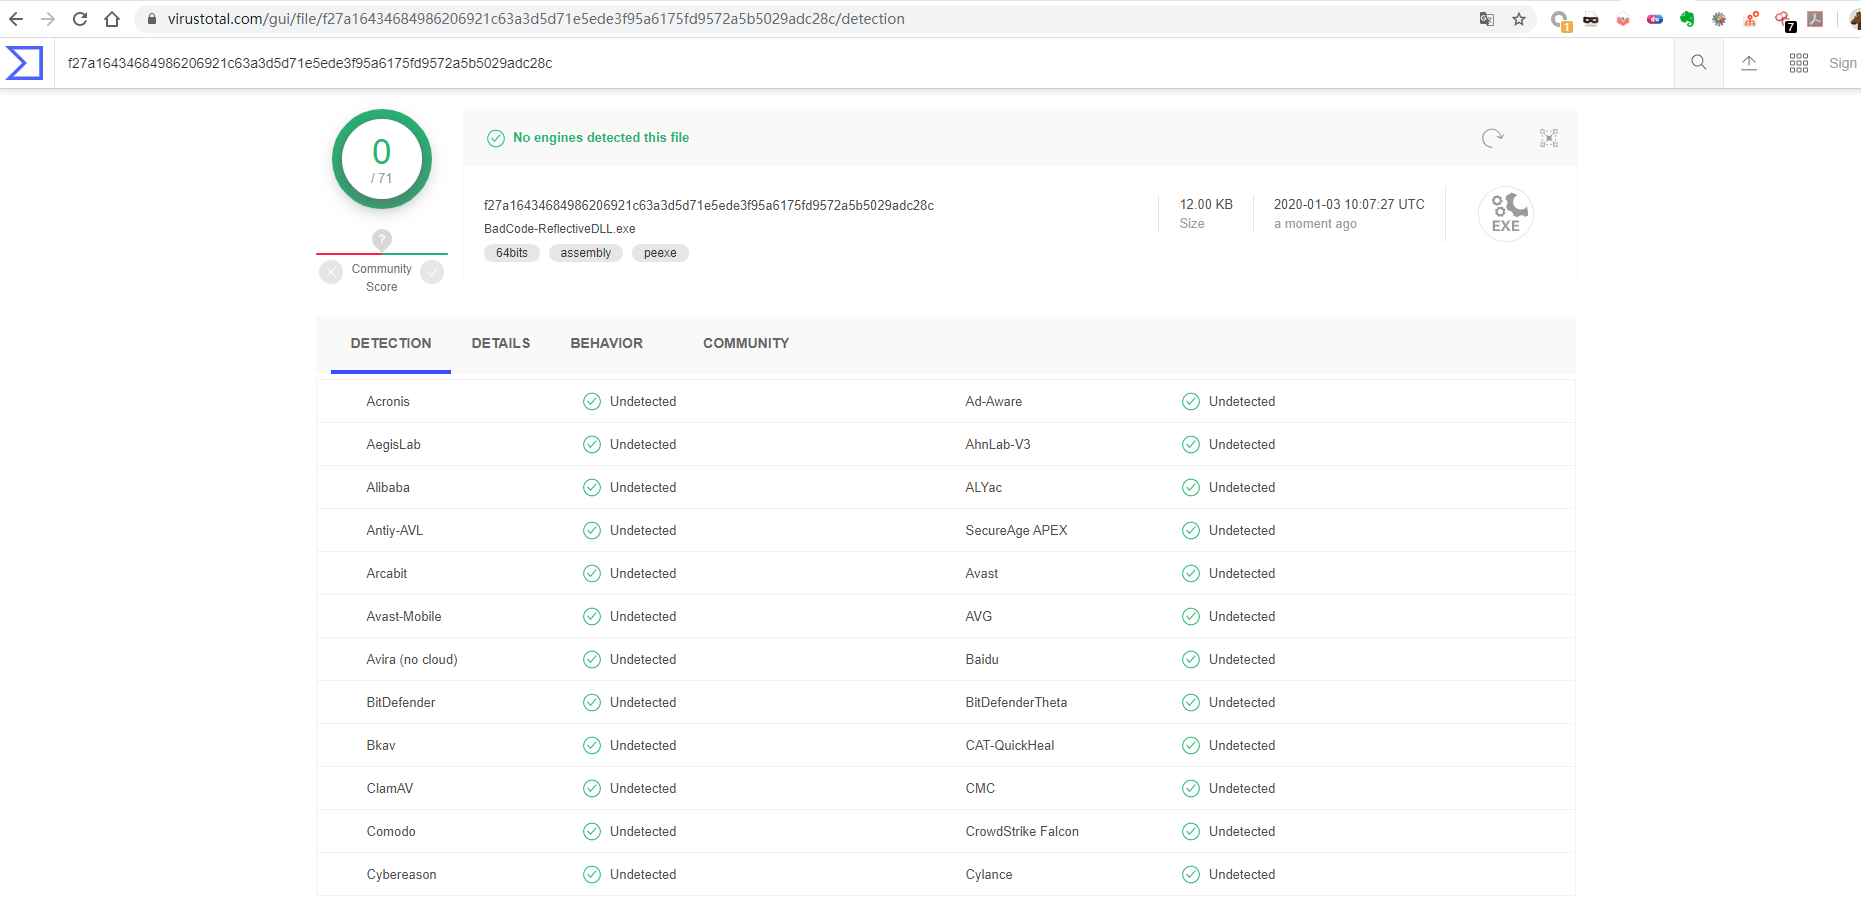Open the pink heart hexagon extension
Screen dimensions: 1861x898
coord(1623,19)
